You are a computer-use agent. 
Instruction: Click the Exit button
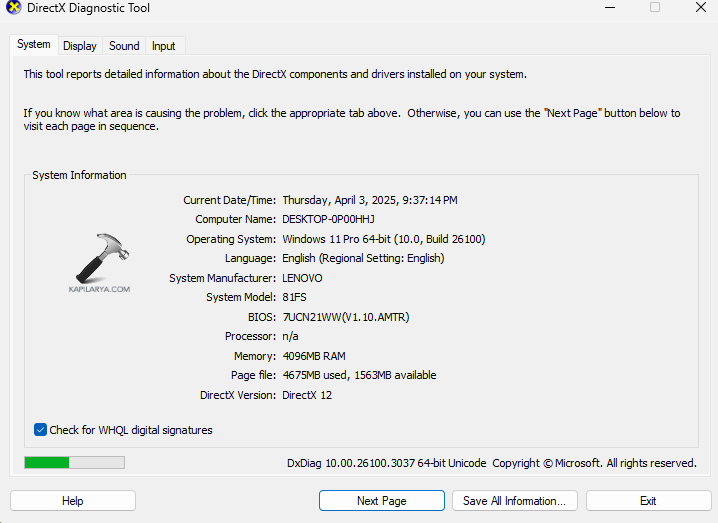click(648, 501)
